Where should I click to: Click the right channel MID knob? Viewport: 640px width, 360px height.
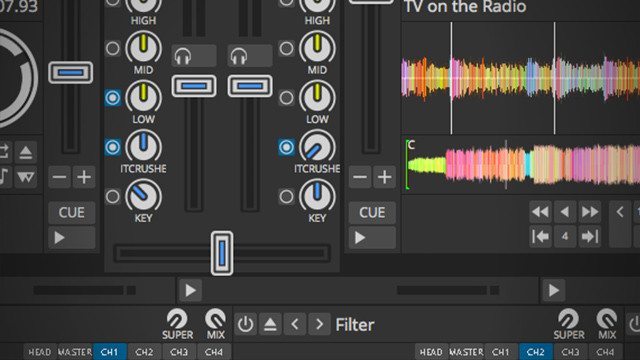click(317, 48)
